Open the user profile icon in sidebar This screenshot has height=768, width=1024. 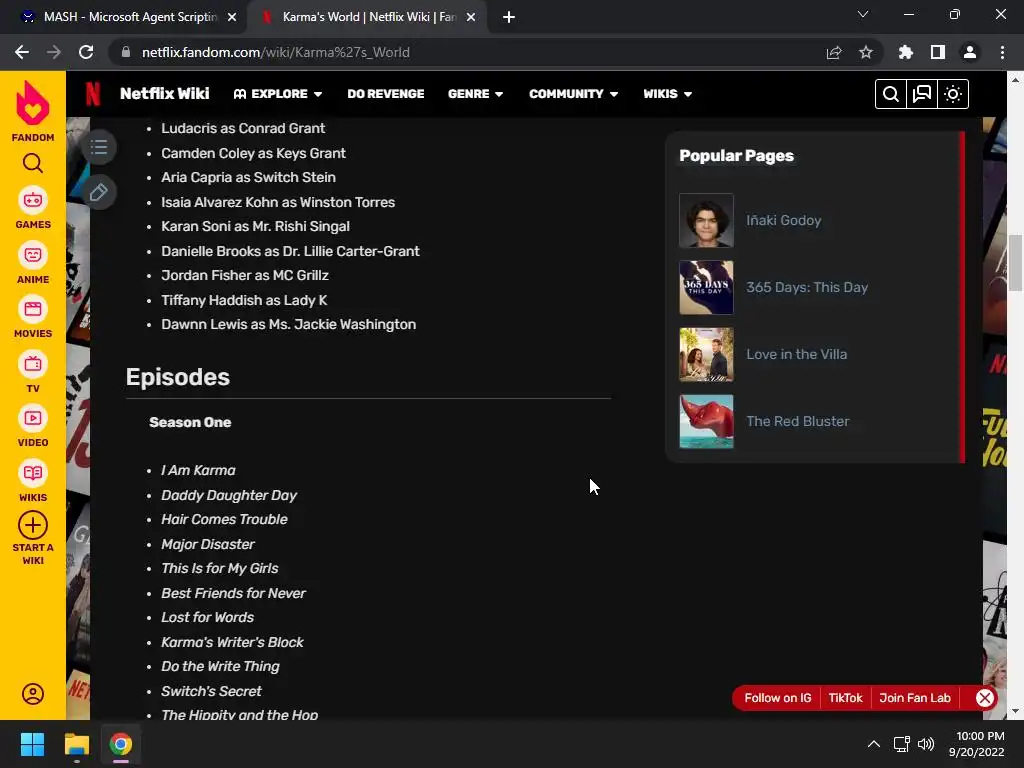33,694
